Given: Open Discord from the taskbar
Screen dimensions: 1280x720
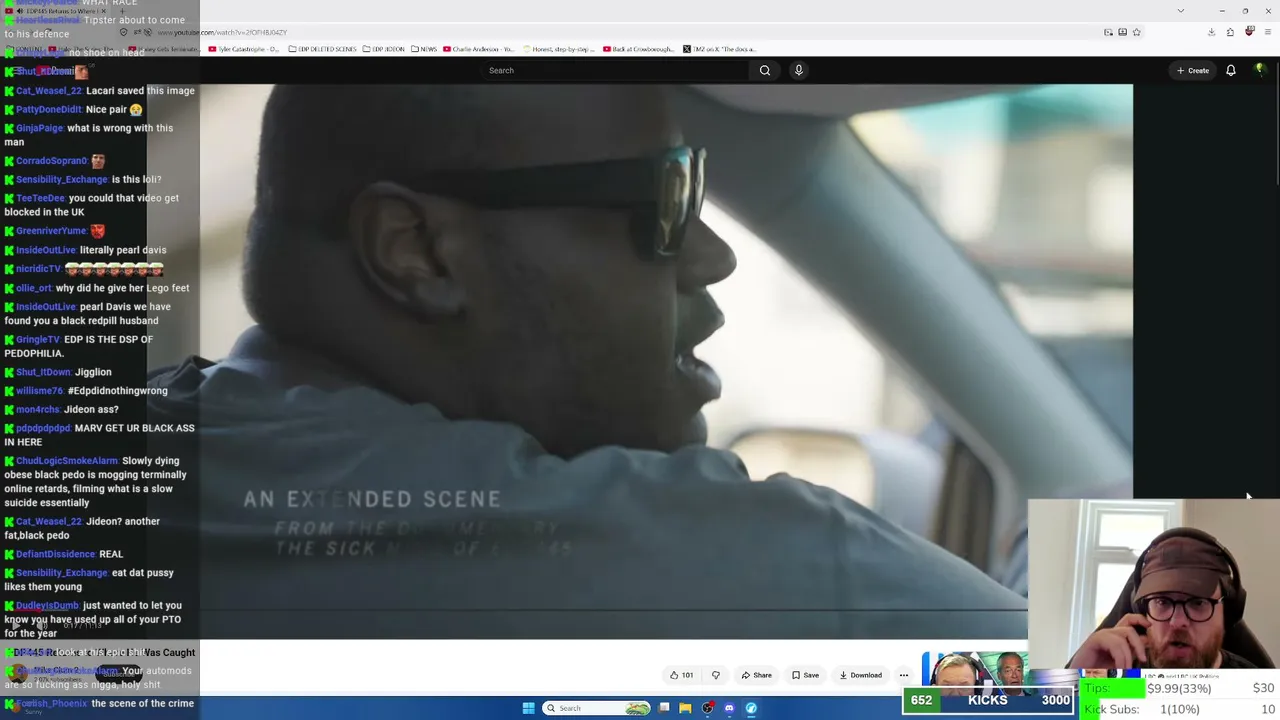Looking at the screenshot, I should (x=729, y=708).
